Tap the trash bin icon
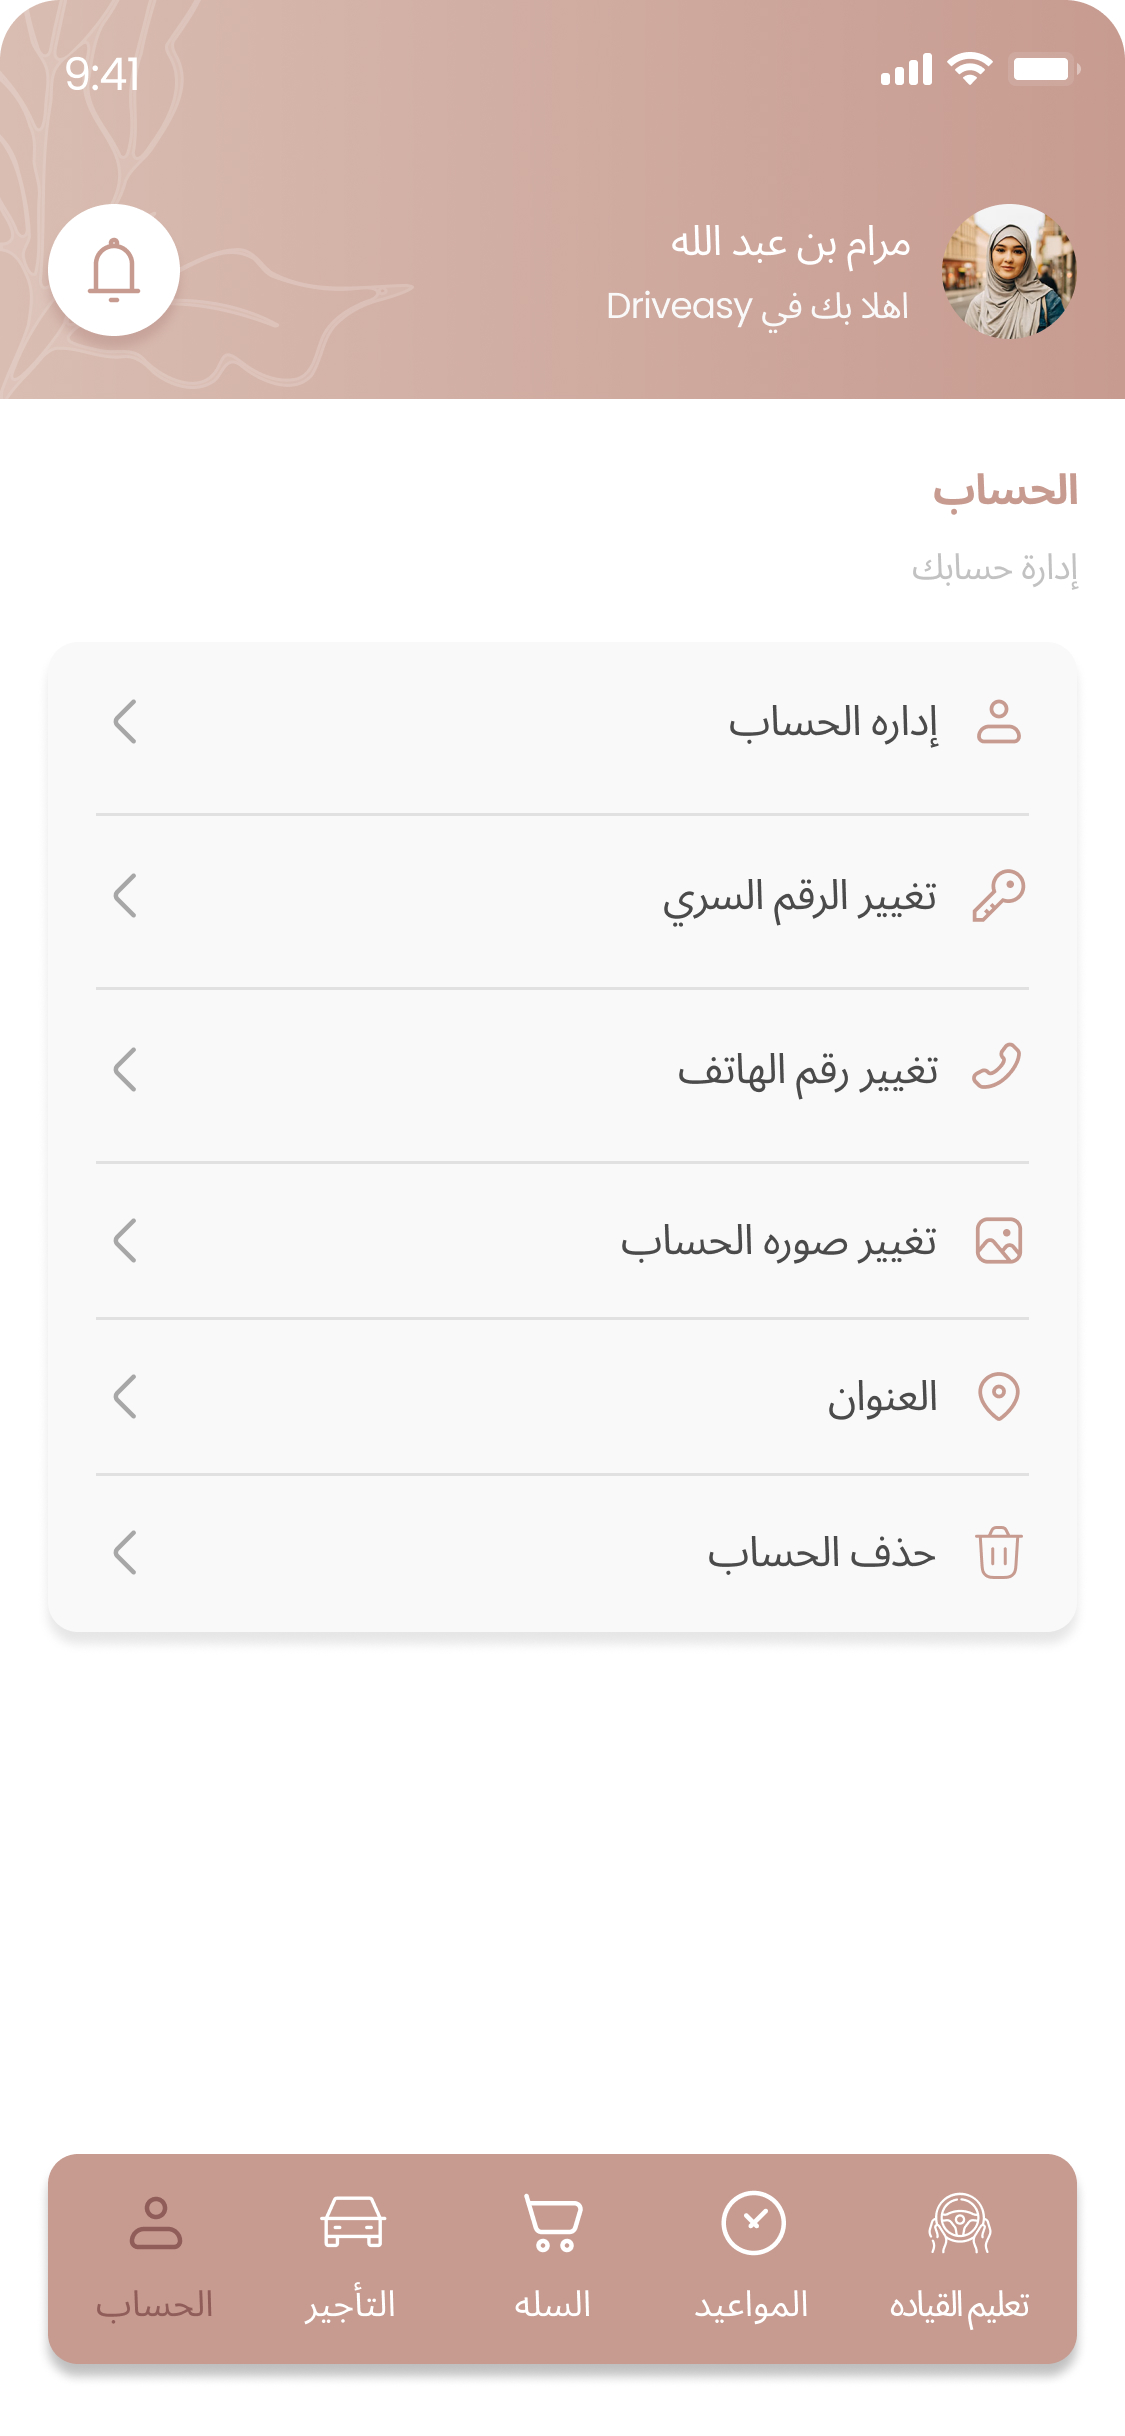Screen dimensions: 1125x2436 pyautogui.click(x=998, y=1552)
